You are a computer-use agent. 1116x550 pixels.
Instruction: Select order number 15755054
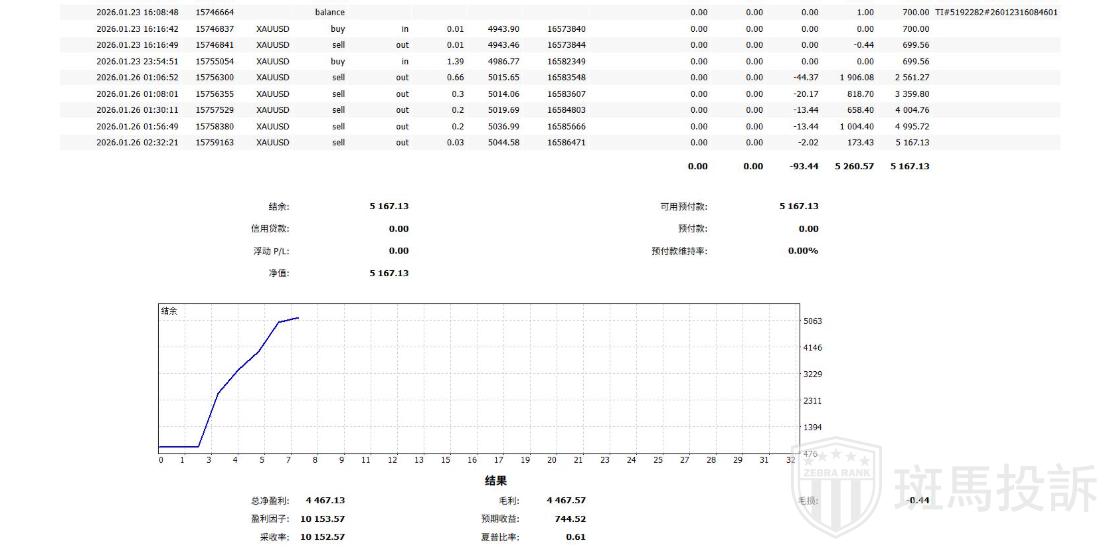(x=214, y=61)
